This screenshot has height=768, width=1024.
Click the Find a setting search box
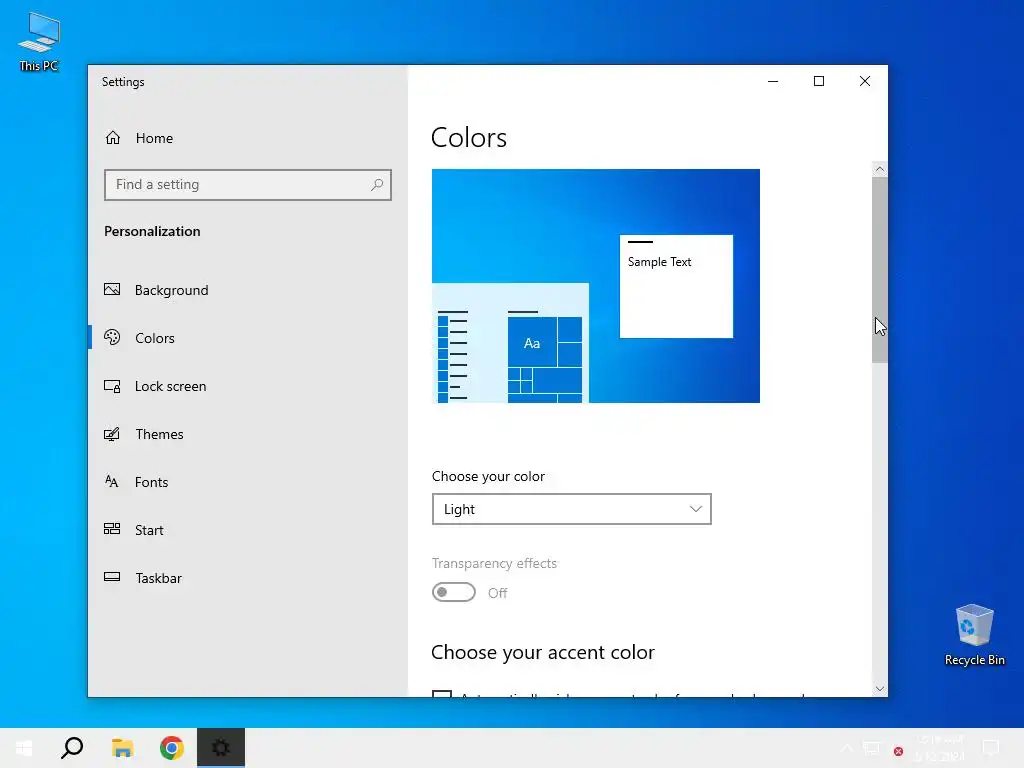(x=248, y=185)
